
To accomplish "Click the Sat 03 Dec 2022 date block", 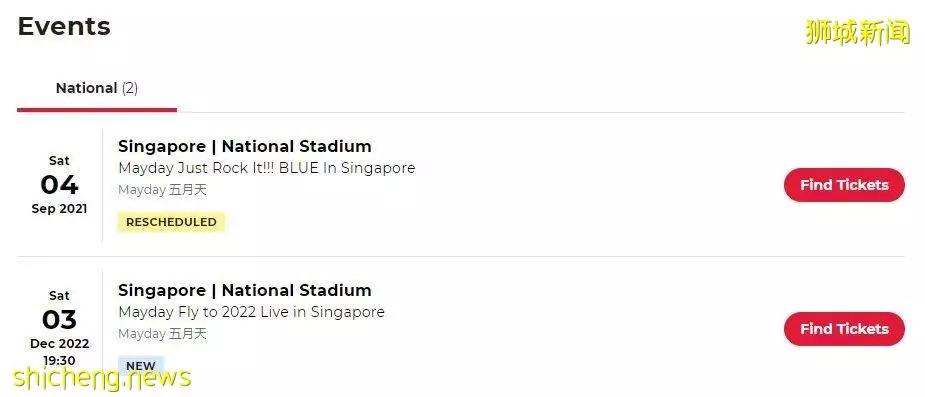I will pos(59,328).
